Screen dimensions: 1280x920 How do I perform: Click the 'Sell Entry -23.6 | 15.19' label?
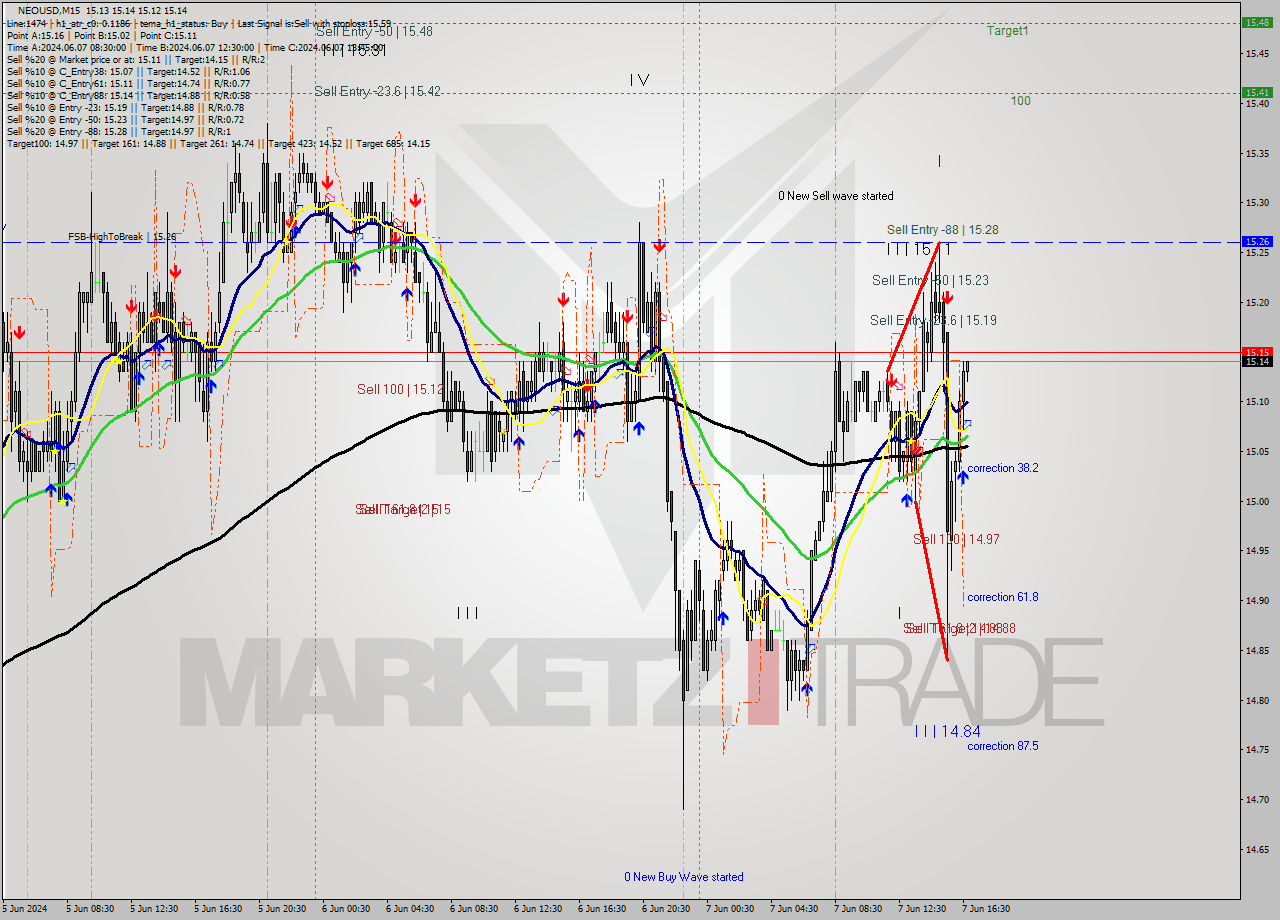coord(933,321)
